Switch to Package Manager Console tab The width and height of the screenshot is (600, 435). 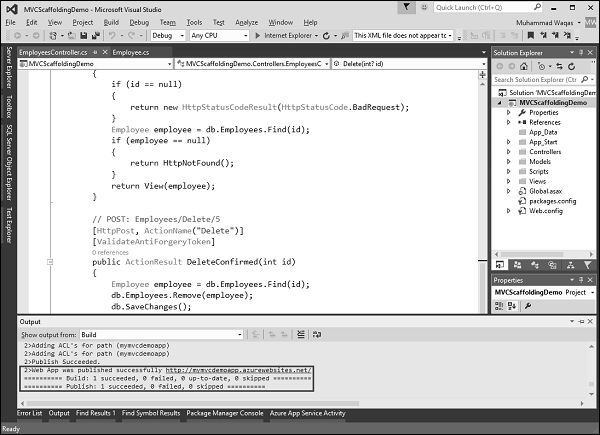[x=225, y=413]
